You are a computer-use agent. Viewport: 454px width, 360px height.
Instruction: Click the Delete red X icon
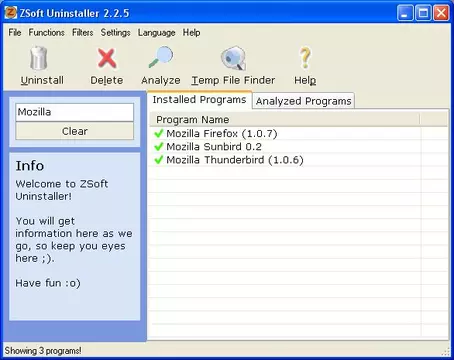(107, 59)
